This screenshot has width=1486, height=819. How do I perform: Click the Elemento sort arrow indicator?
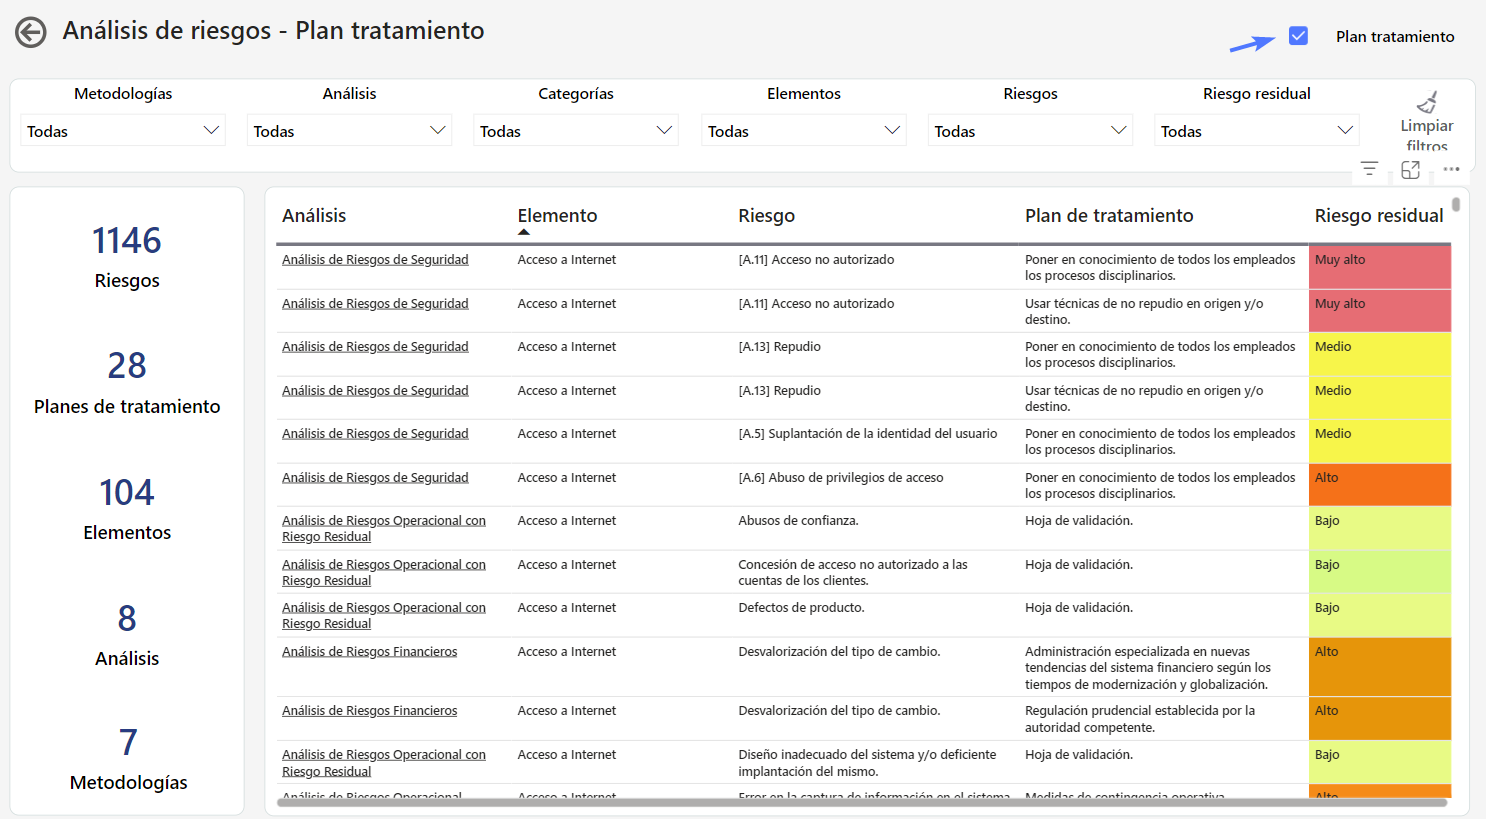[x=524, y=232]
